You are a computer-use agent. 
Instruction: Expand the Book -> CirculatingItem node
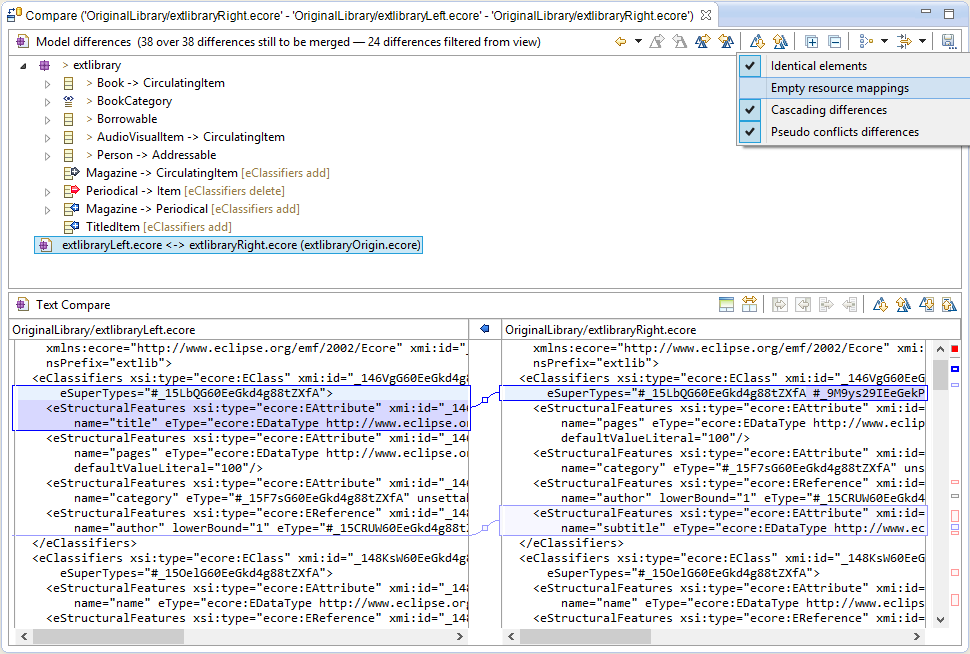[47, 83]
